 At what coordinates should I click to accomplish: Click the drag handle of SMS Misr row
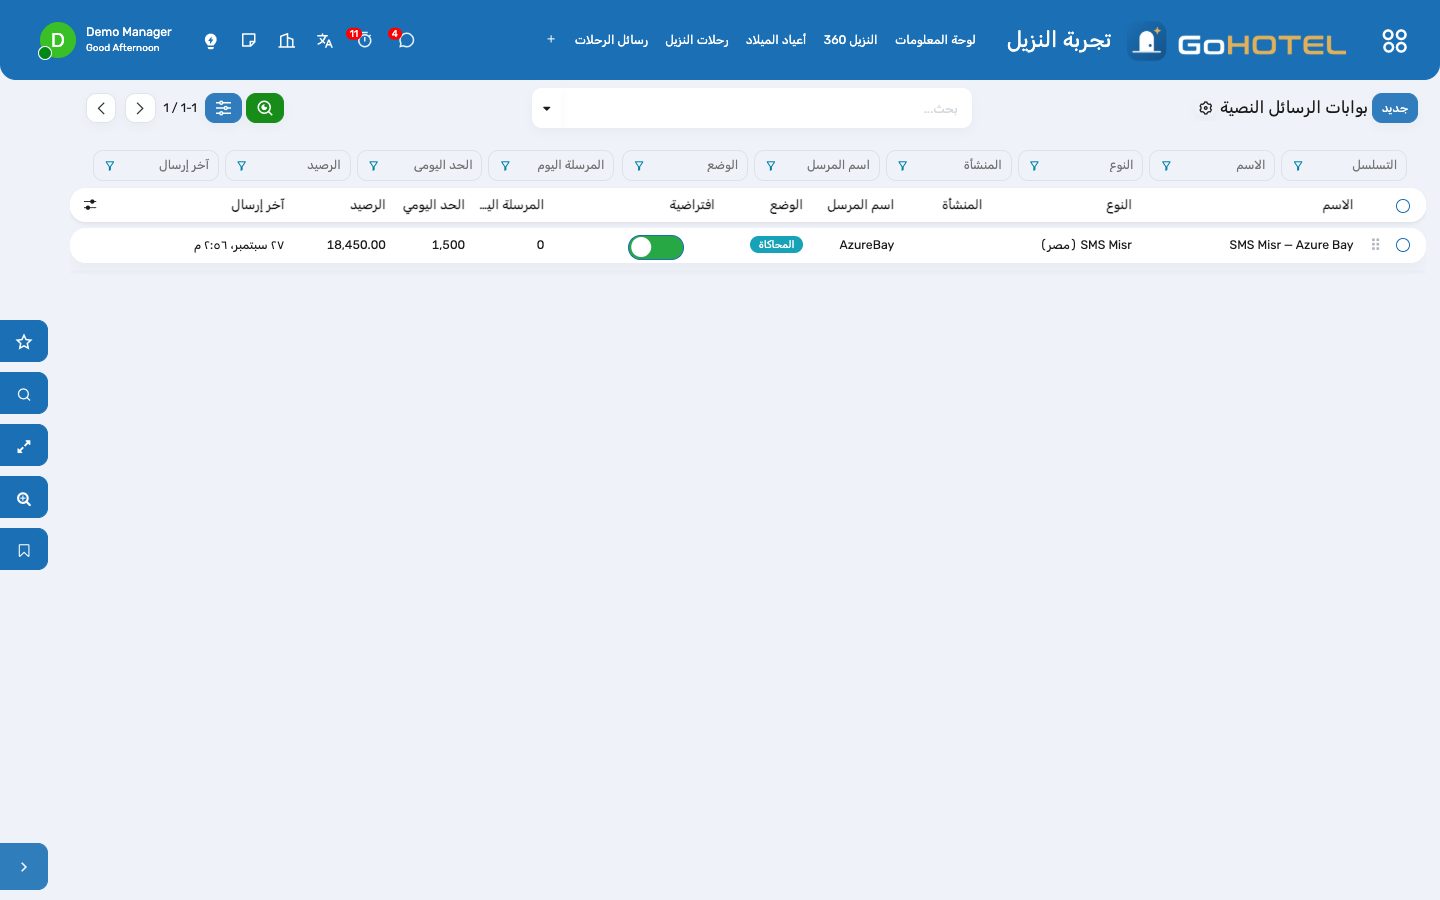[x=1376, y=245]
